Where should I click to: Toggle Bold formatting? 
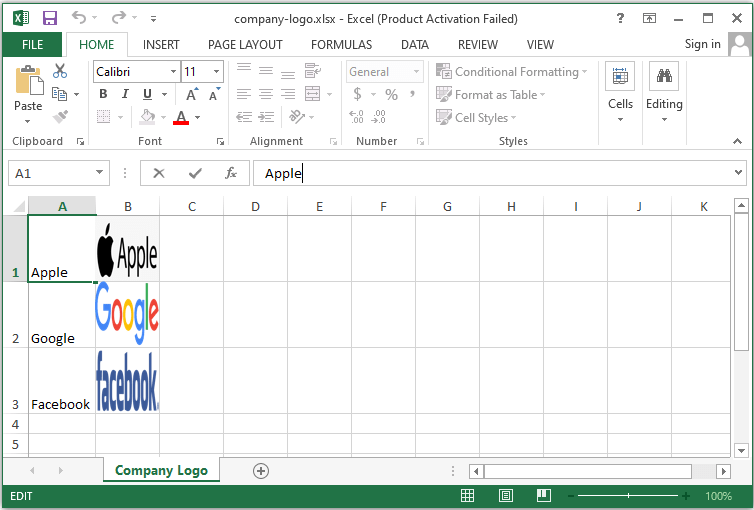pyautogui.click(x=103, y=94)
